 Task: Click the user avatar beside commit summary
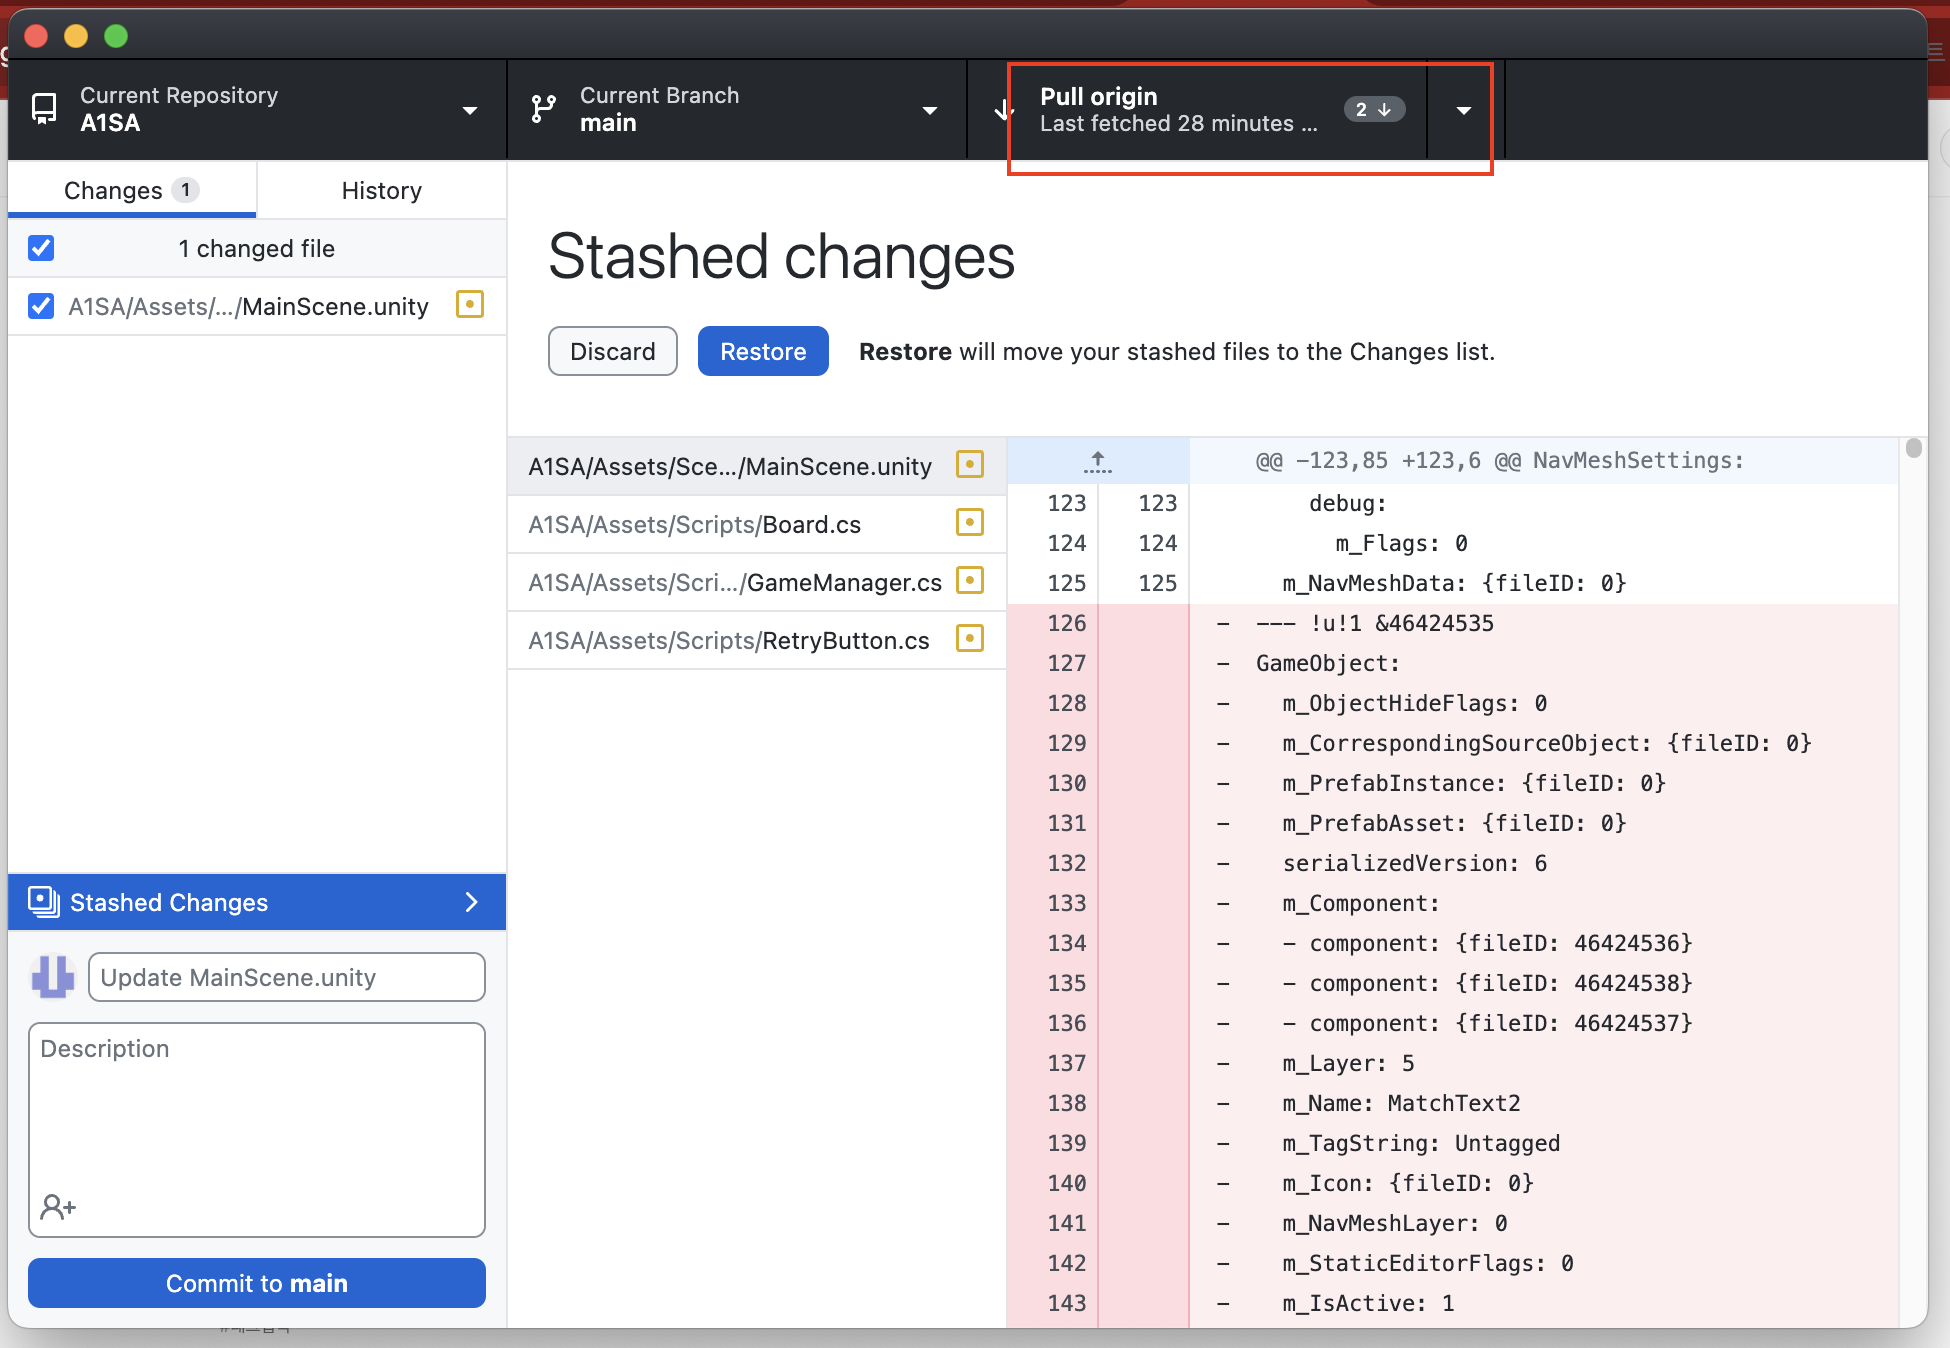click(53, 976)
